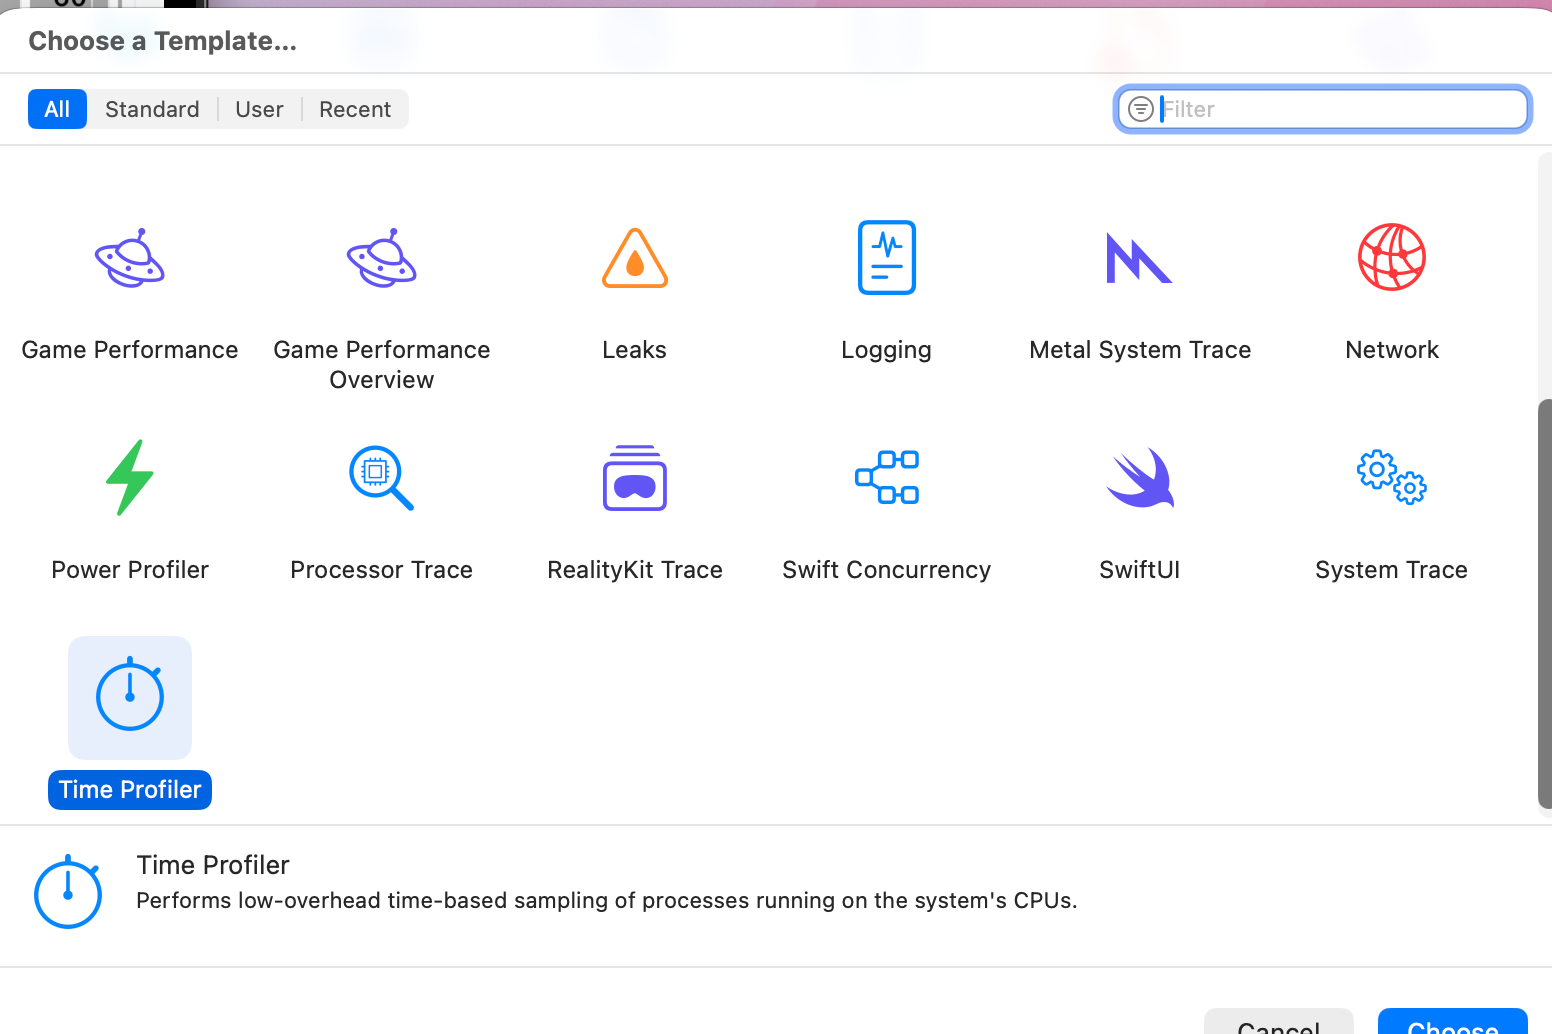Viewport: 1552px width, 1034px height.
Task: Click the "Leaks" label
Action: tap(635, 350)
